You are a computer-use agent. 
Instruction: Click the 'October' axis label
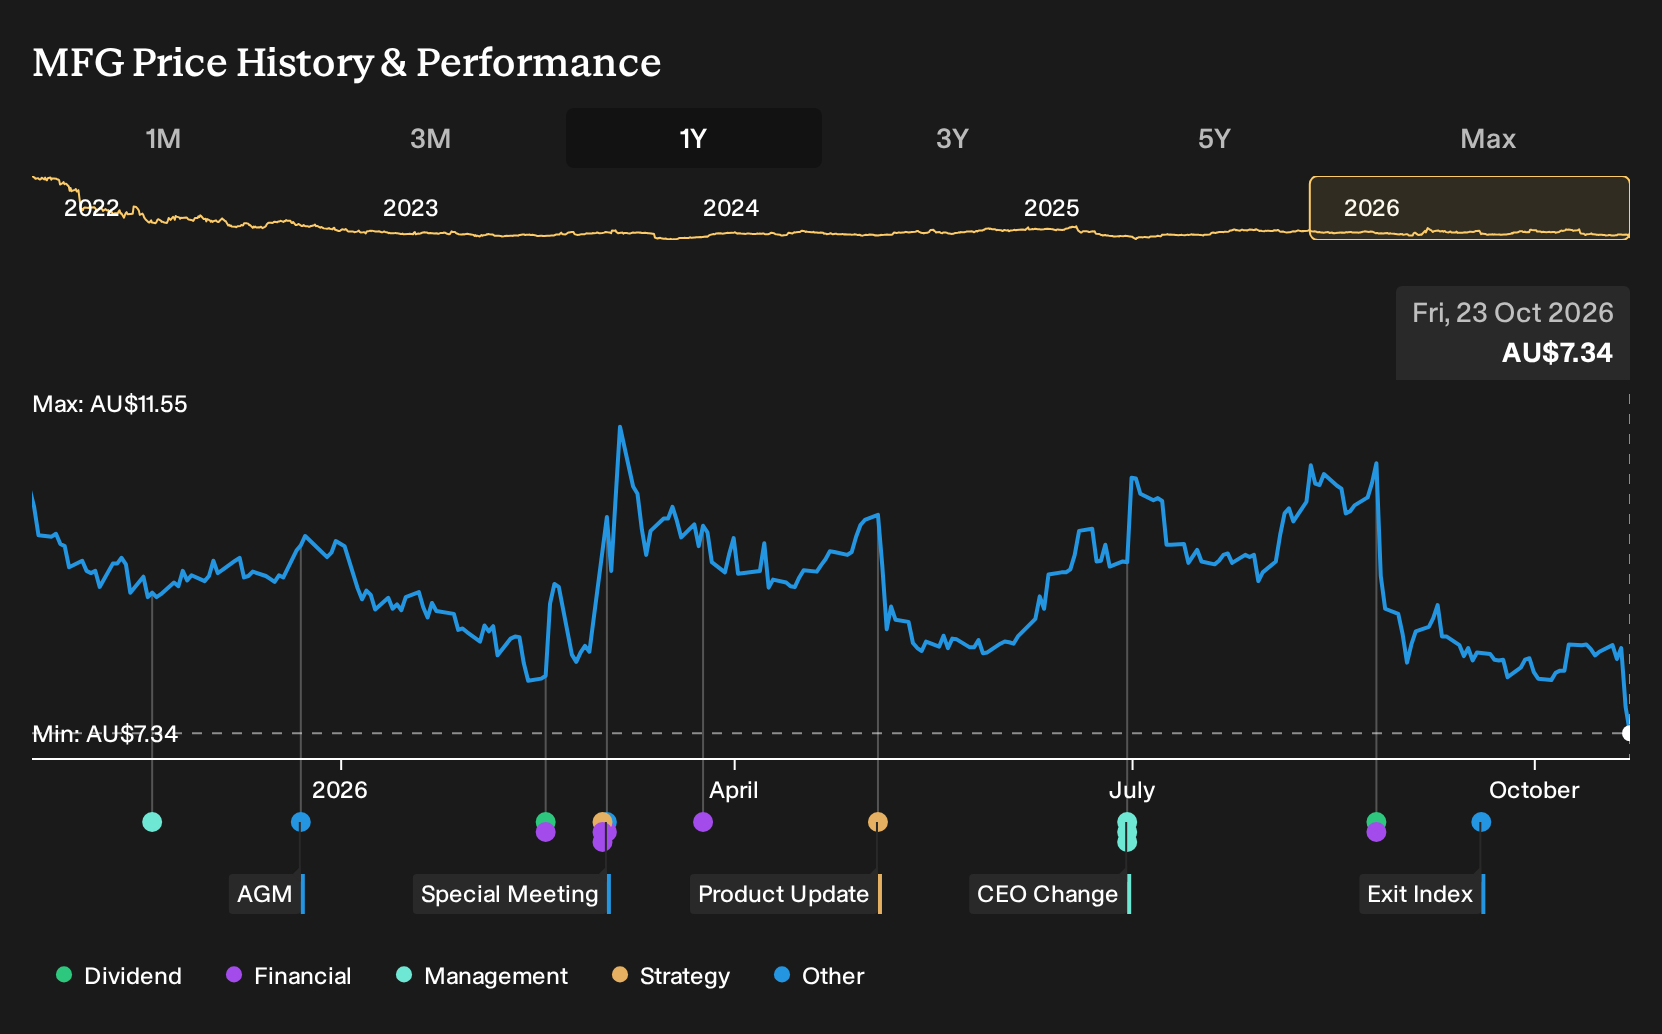(1534, 790)
